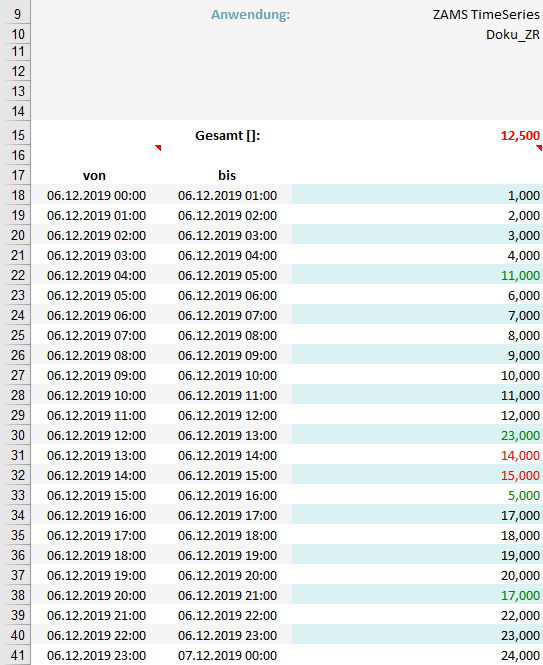Click the red Gesamt total 12,500
Image resolution: width=543 pixels, height=665 pixels.
click(x=520, y=136)
